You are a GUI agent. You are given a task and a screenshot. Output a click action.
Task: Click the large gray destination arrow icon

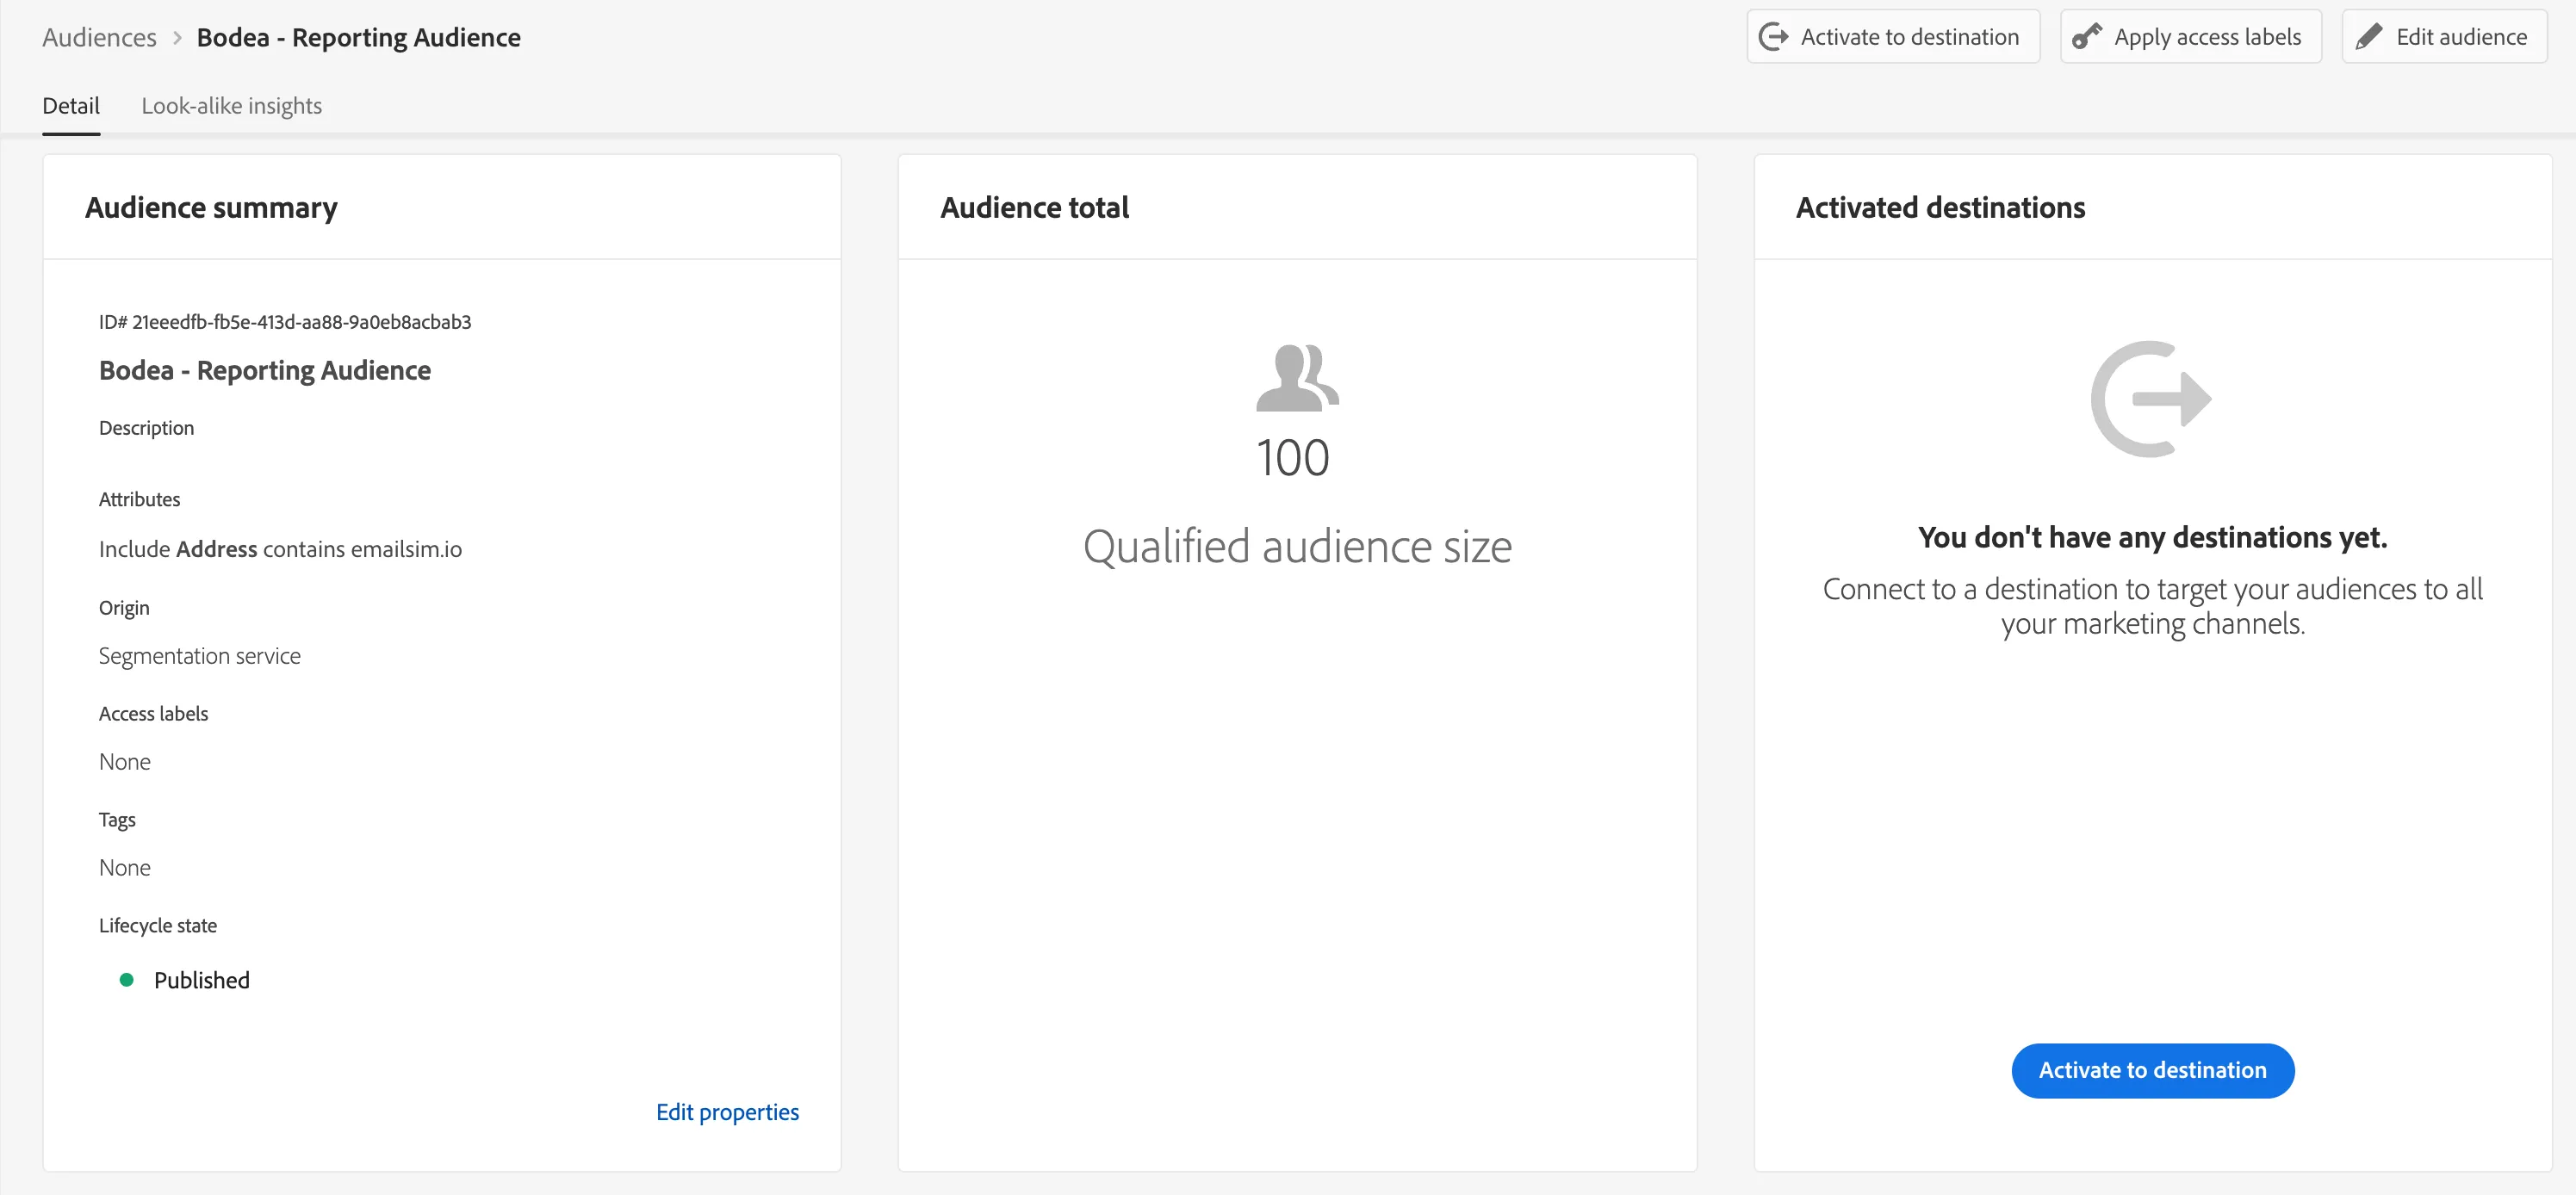(2151, 399)
